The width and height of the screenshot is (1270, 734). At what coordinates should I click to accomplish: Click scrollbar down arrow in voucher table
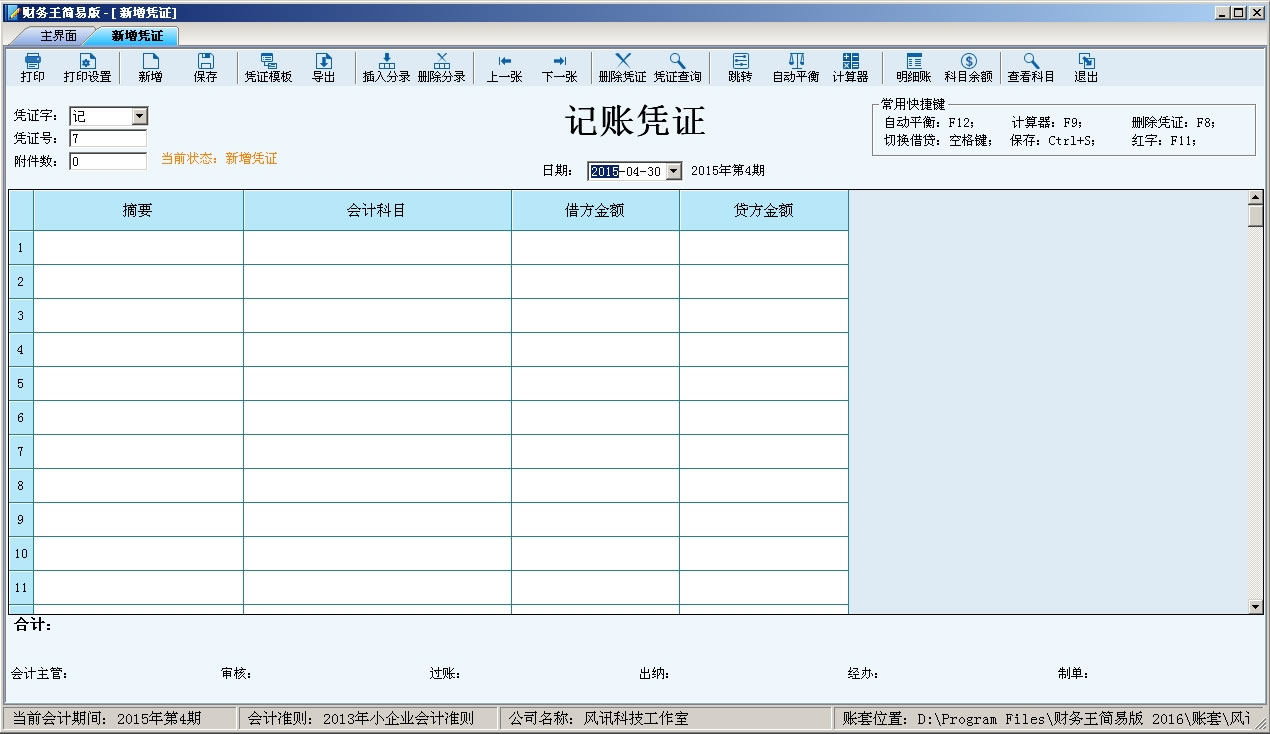1255,606
